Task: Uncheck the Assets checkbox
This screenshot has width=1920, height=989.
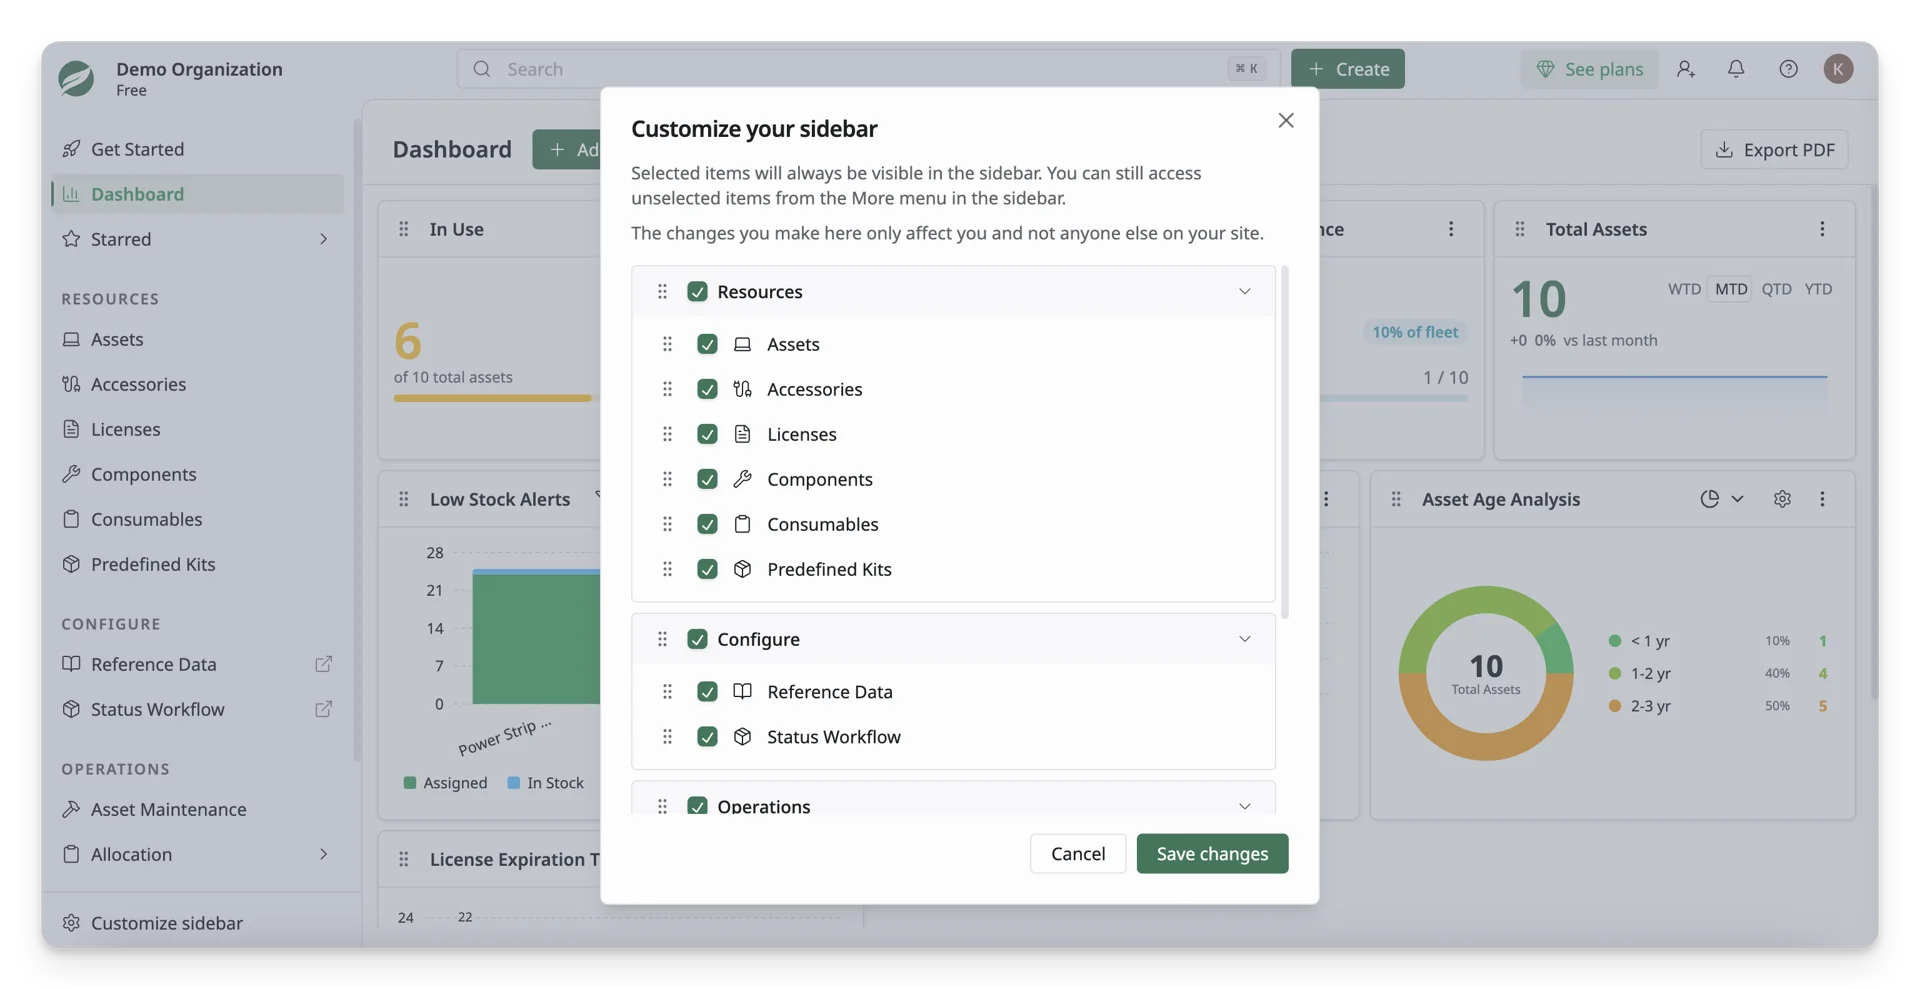Action: (x=707, y=344)
